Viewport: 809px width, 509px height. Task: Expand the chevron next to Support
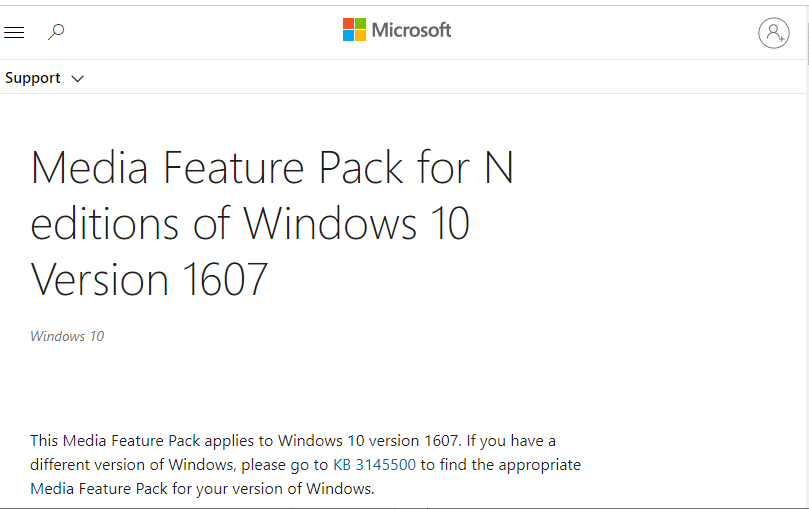coord(78,78)
